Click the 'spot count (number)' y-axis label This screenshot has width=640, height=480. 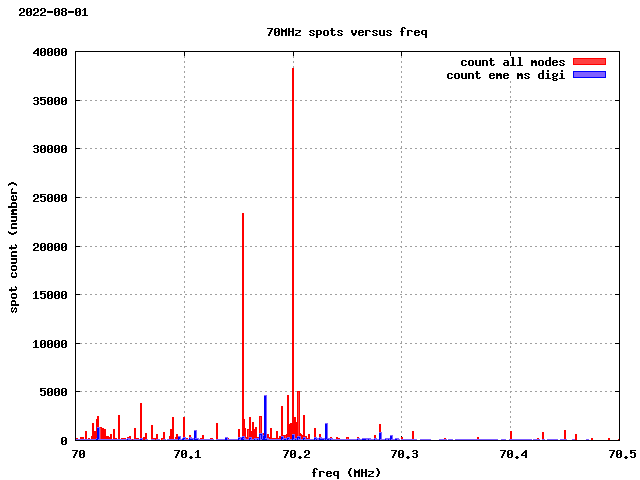(x=13, y=246)
